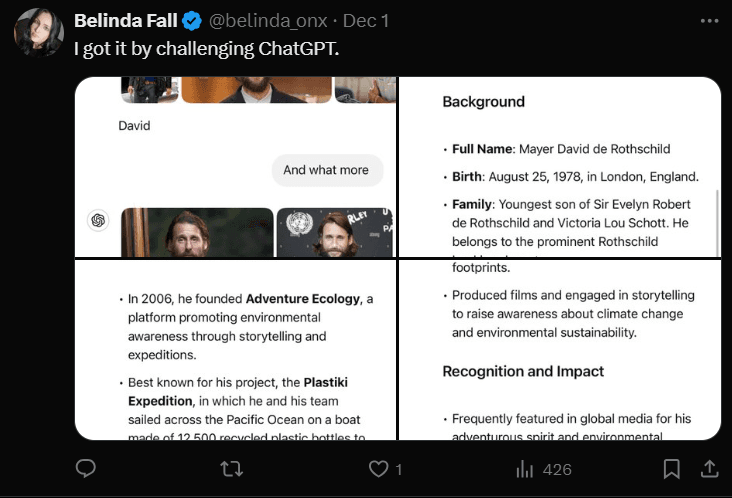Click the blue verified badge
The height and width of the screenshot is (498, 732).
(x=192, y=21)
